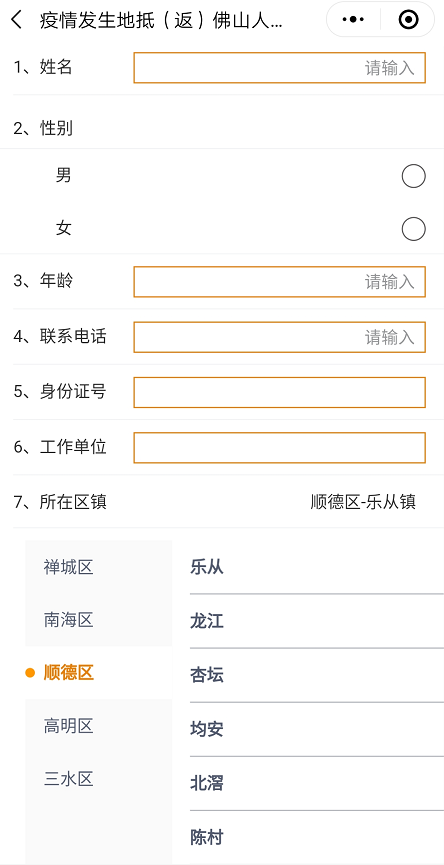Viewport: 444px width, 865px height.
Task: Switch to 禅城区 in district list
Action: tap(99, 567)
